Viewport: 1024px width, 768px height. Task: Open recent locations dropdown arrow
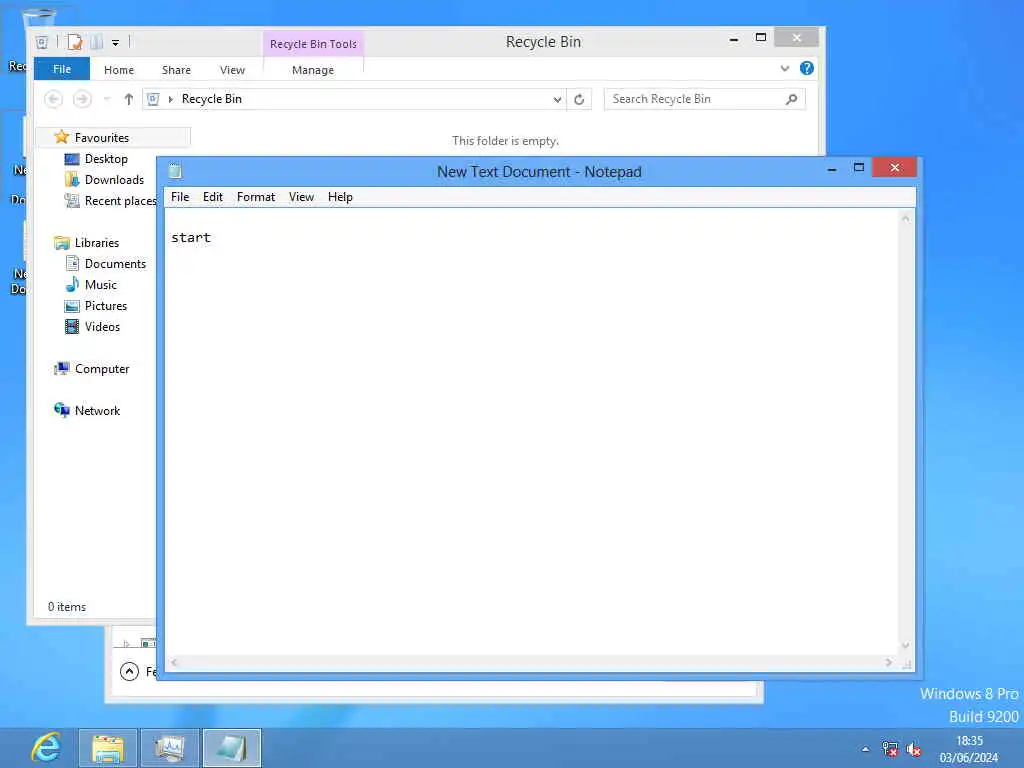click(x=106, y=99)
